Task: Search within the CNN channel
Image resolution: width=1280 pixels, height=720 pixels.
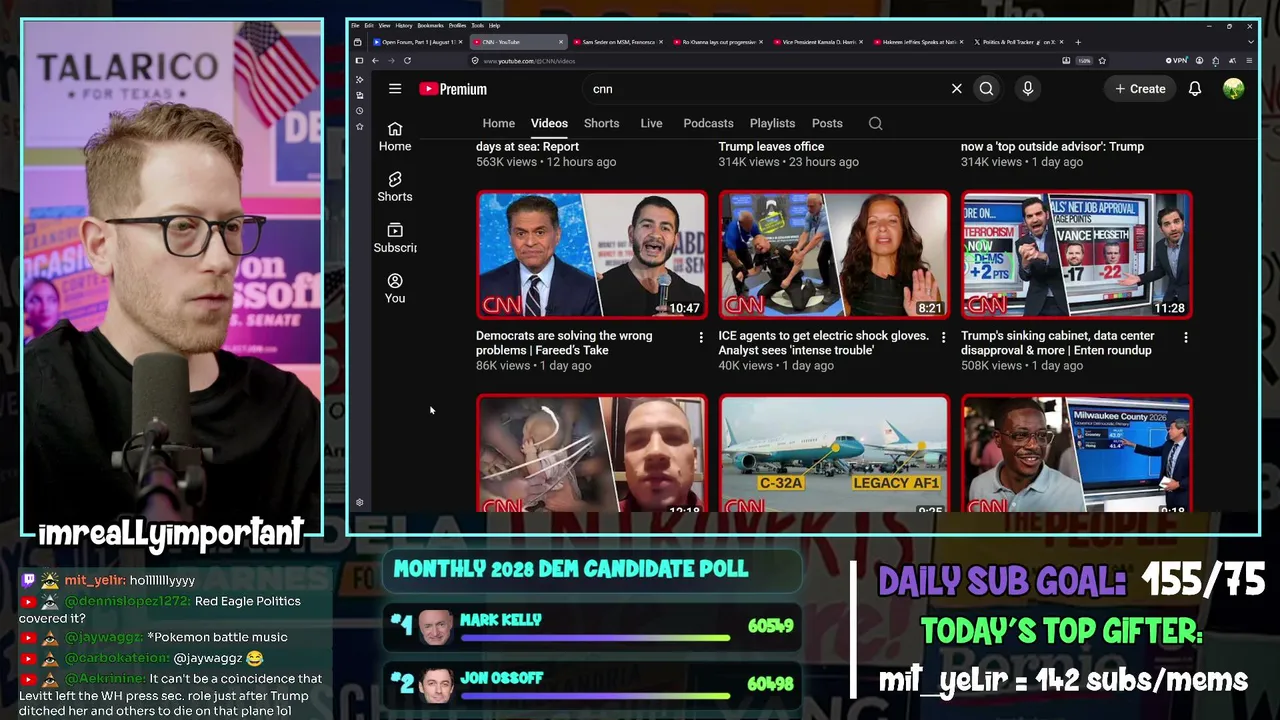Action: [875, 123]
